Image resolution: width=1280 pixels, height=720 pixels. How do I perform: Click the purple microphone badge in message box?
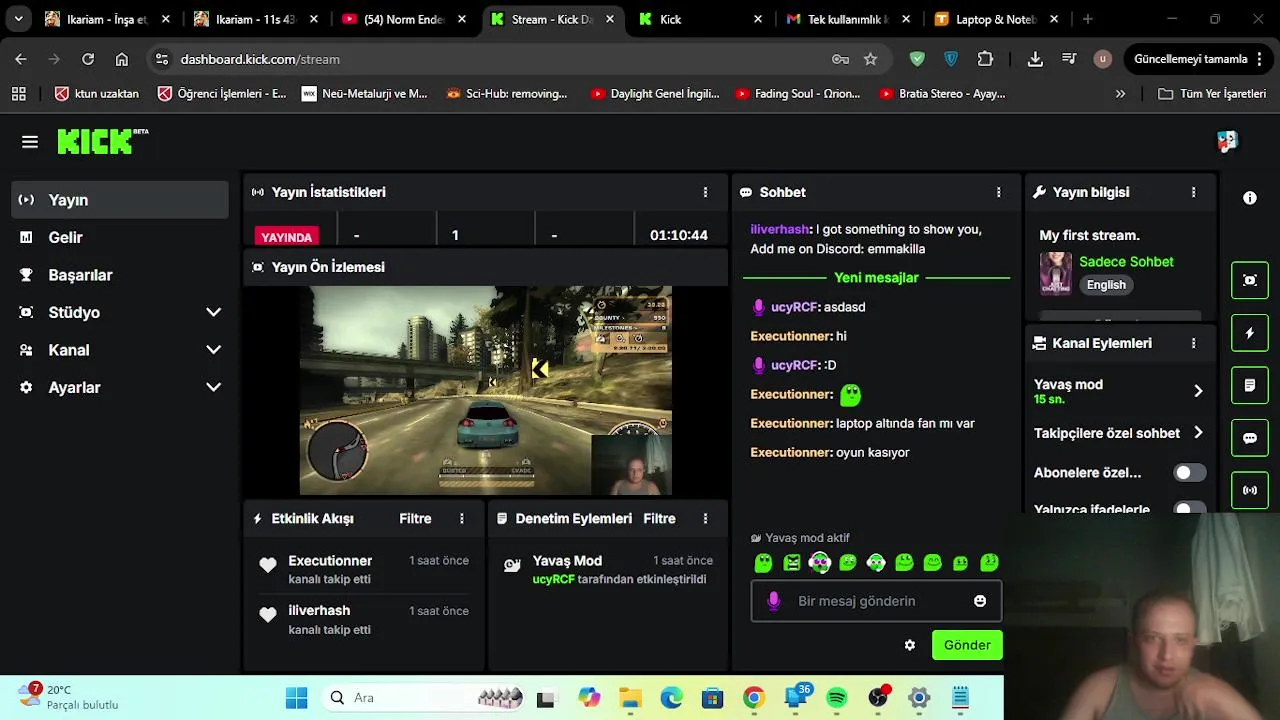(773, 601)
